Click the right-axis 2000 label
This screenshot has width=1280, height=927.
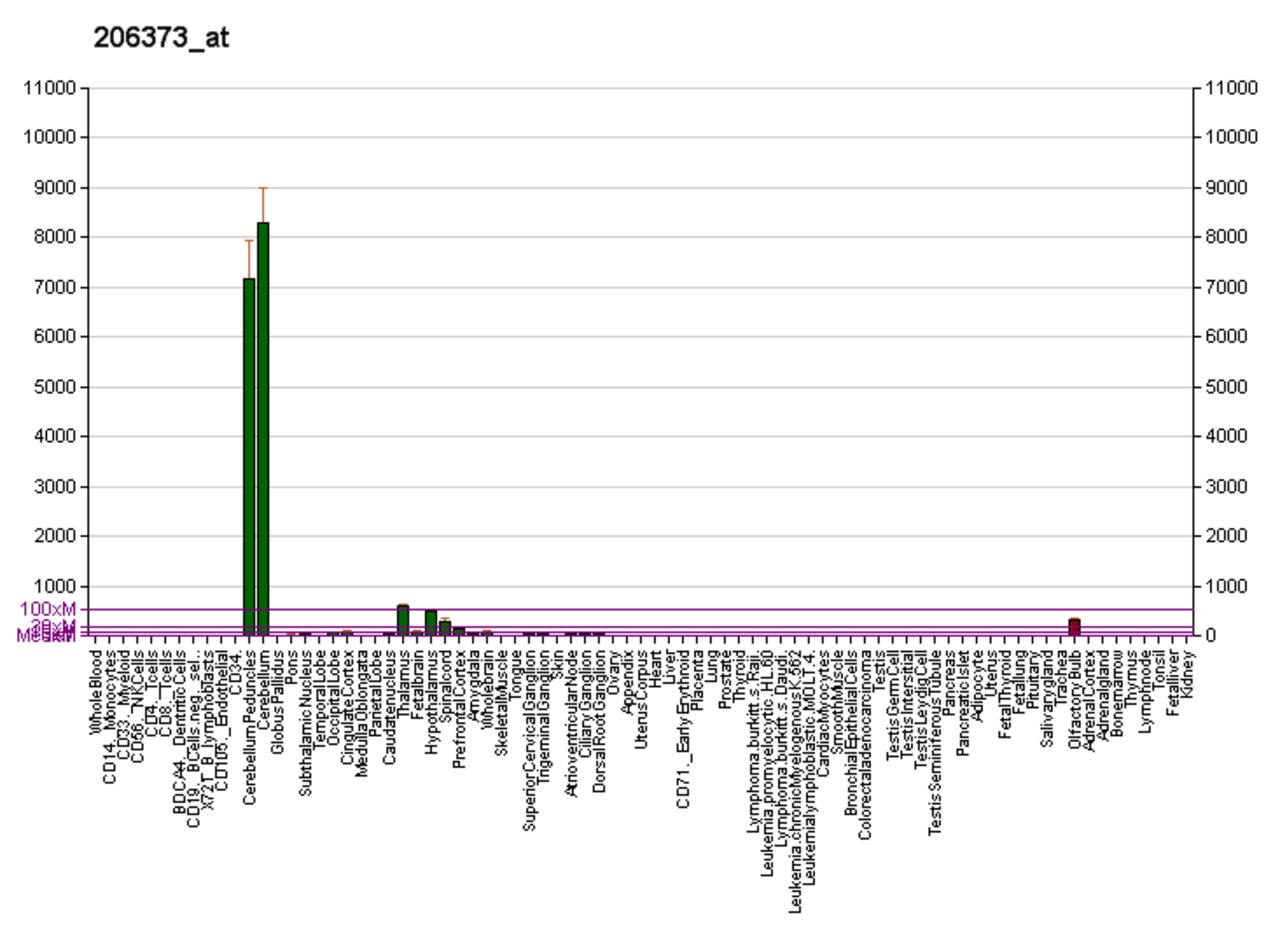coord(1228,536)
